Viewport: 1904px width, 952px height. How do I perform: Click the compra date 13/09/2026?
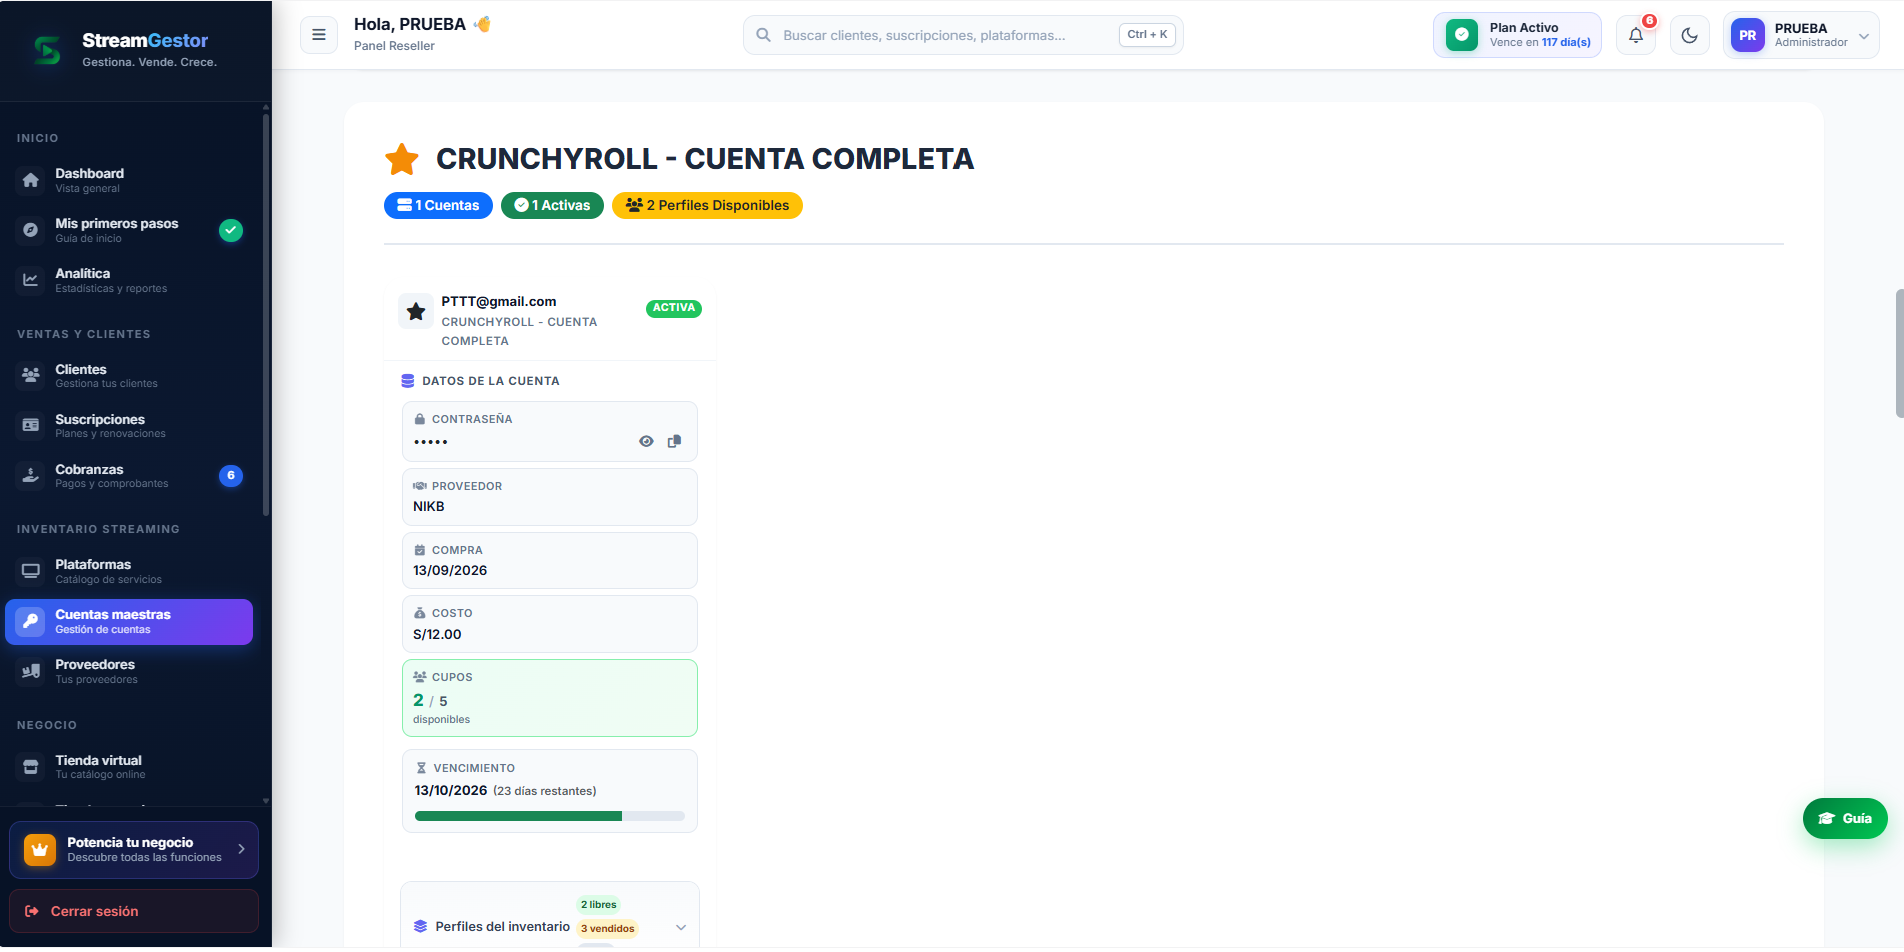[x=450, y=570]
